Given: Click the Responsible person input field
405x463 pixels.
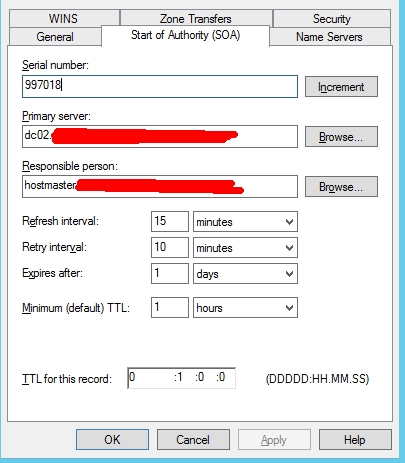Looking at the screenshot, I should [x=160, y=186].
